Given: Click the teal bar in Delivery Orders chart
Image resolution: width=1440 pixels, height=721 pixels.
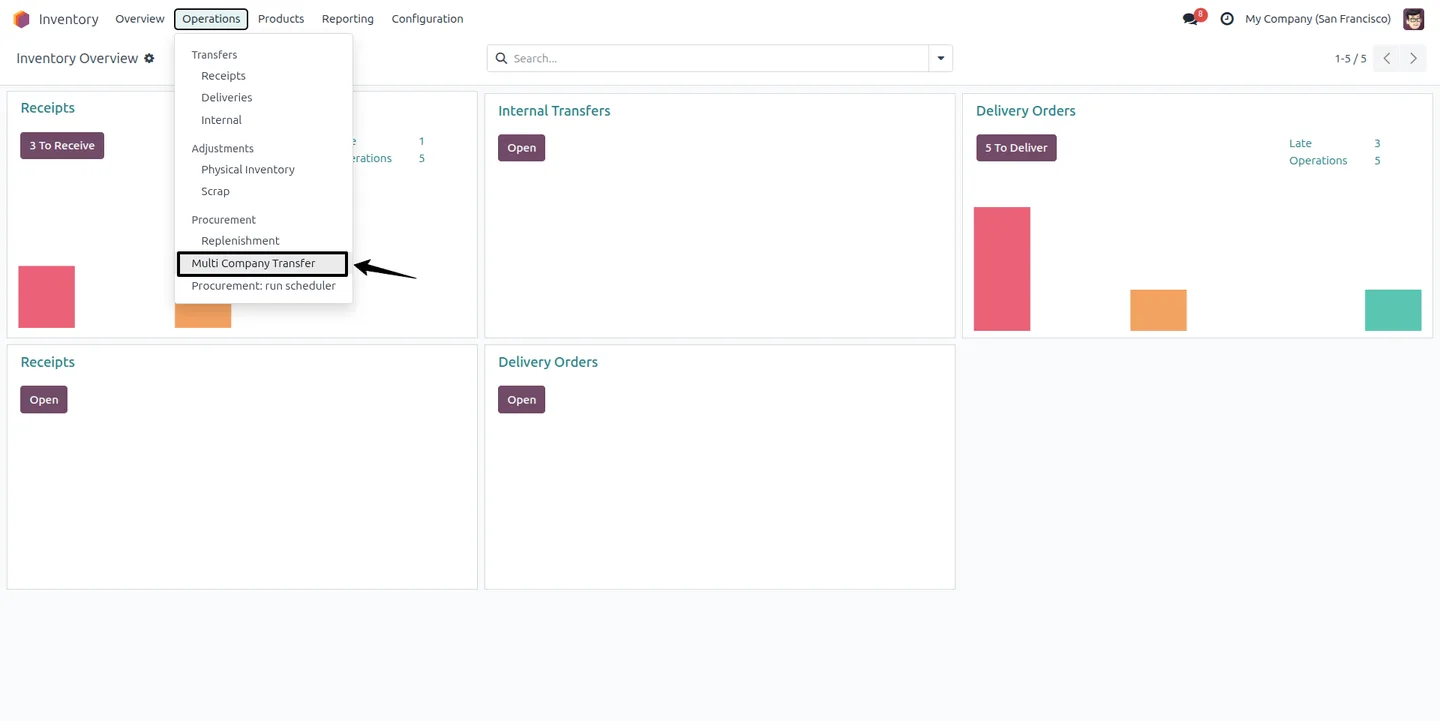Looking at the screenshot, I should 1393,310.
